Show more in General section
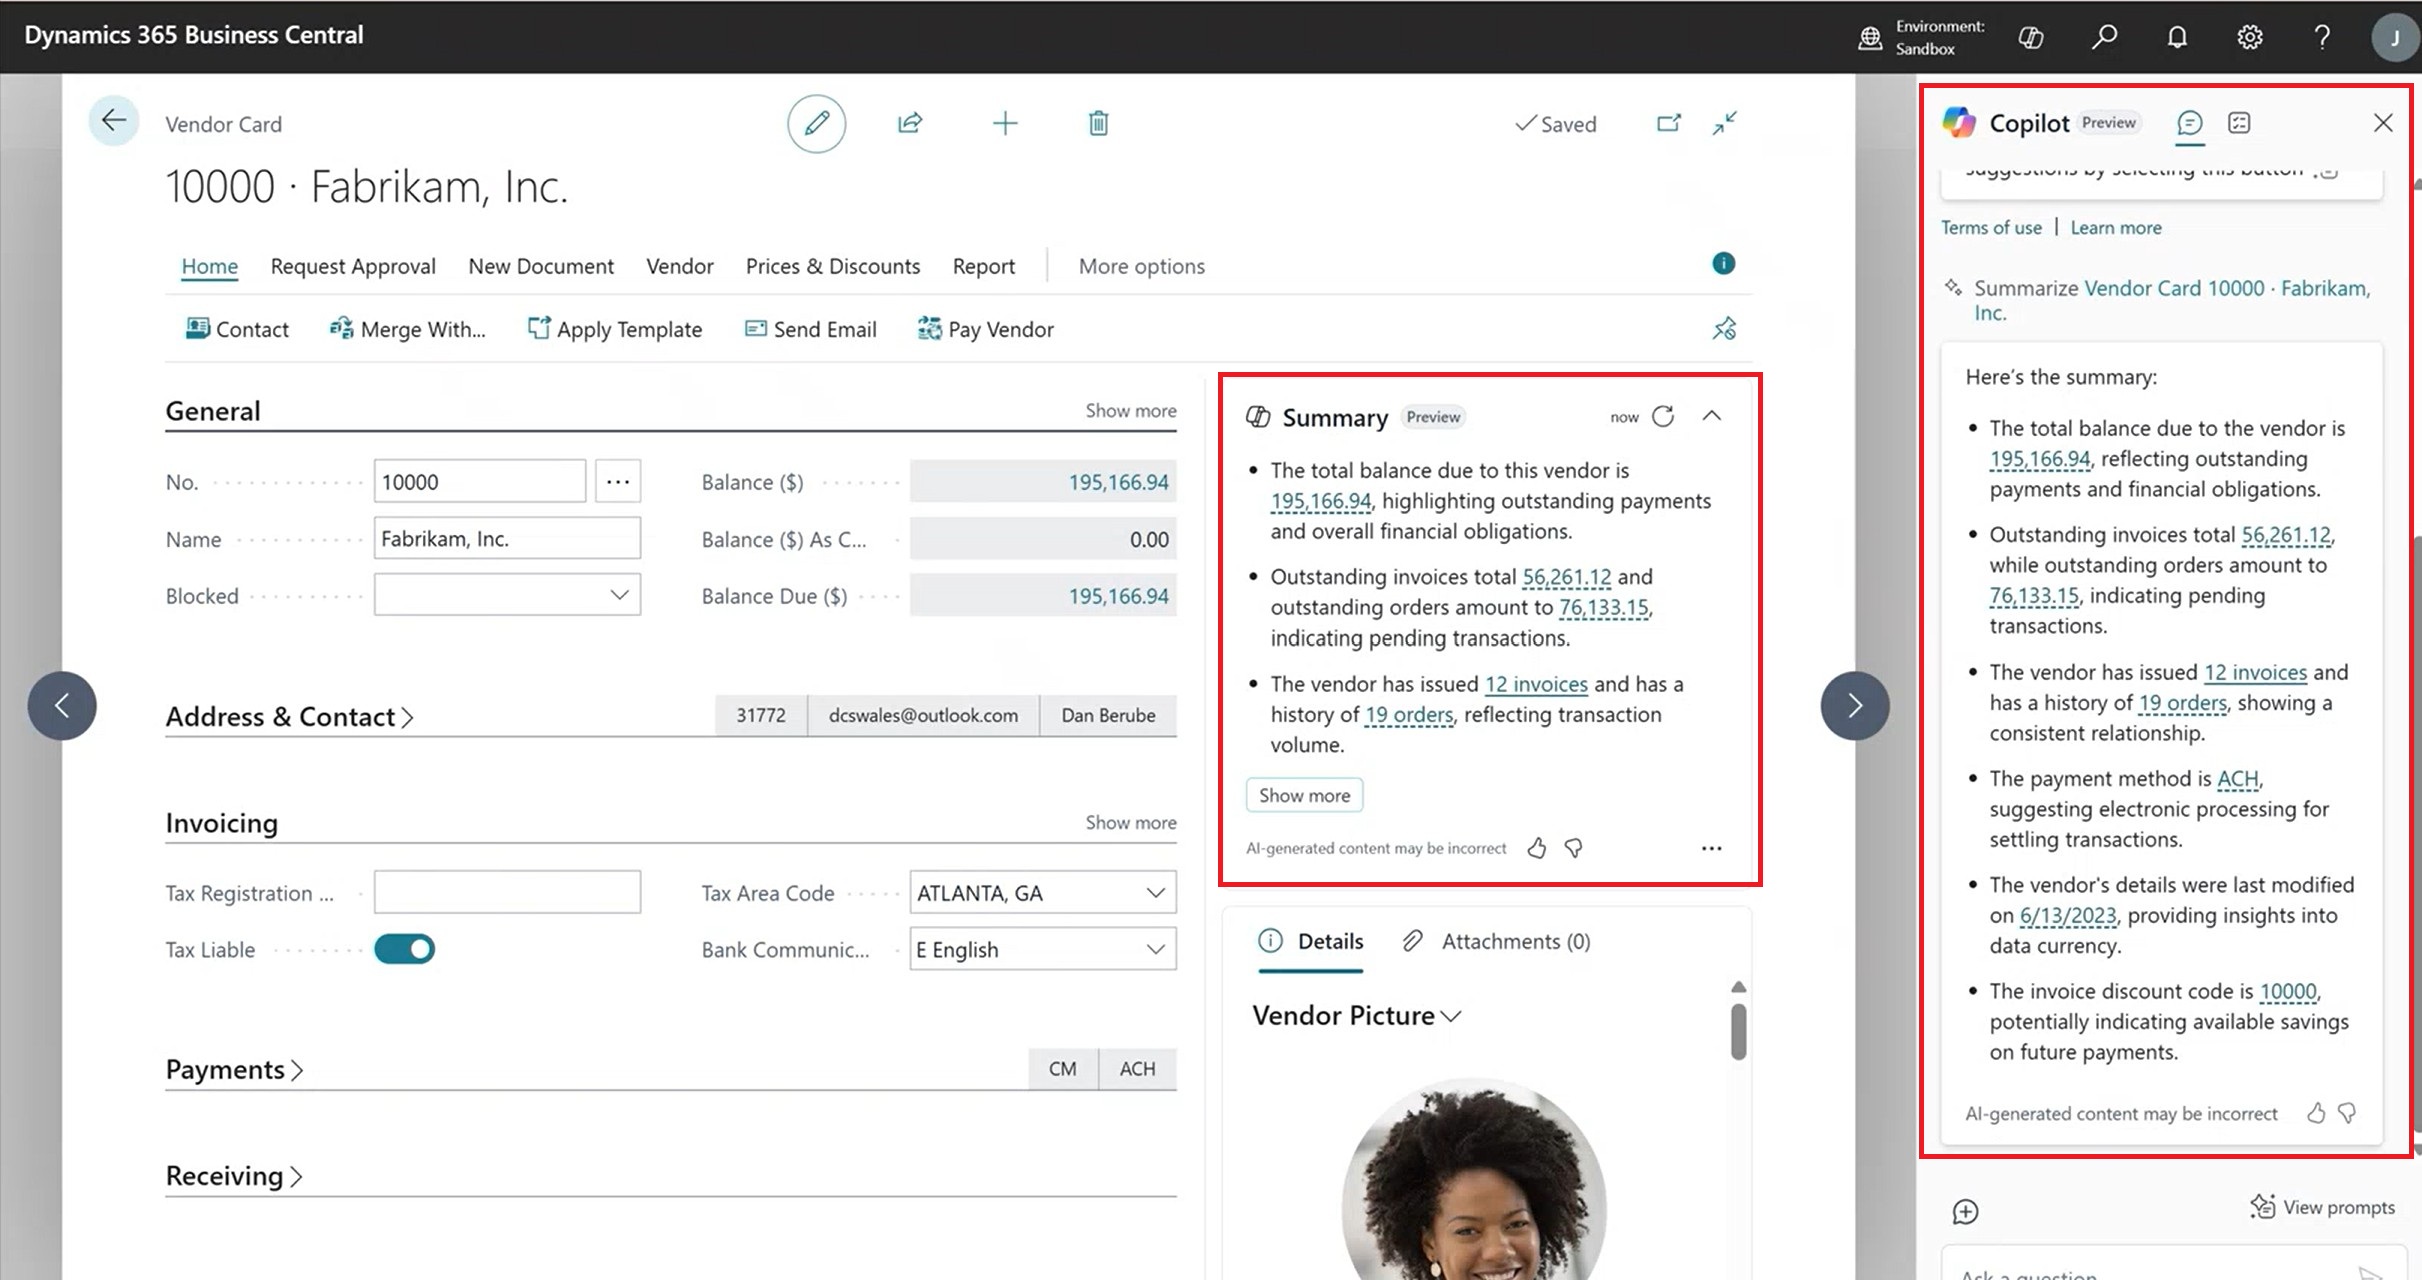The width and height of the screenshot is (2422, 1280). (1130, 410)
